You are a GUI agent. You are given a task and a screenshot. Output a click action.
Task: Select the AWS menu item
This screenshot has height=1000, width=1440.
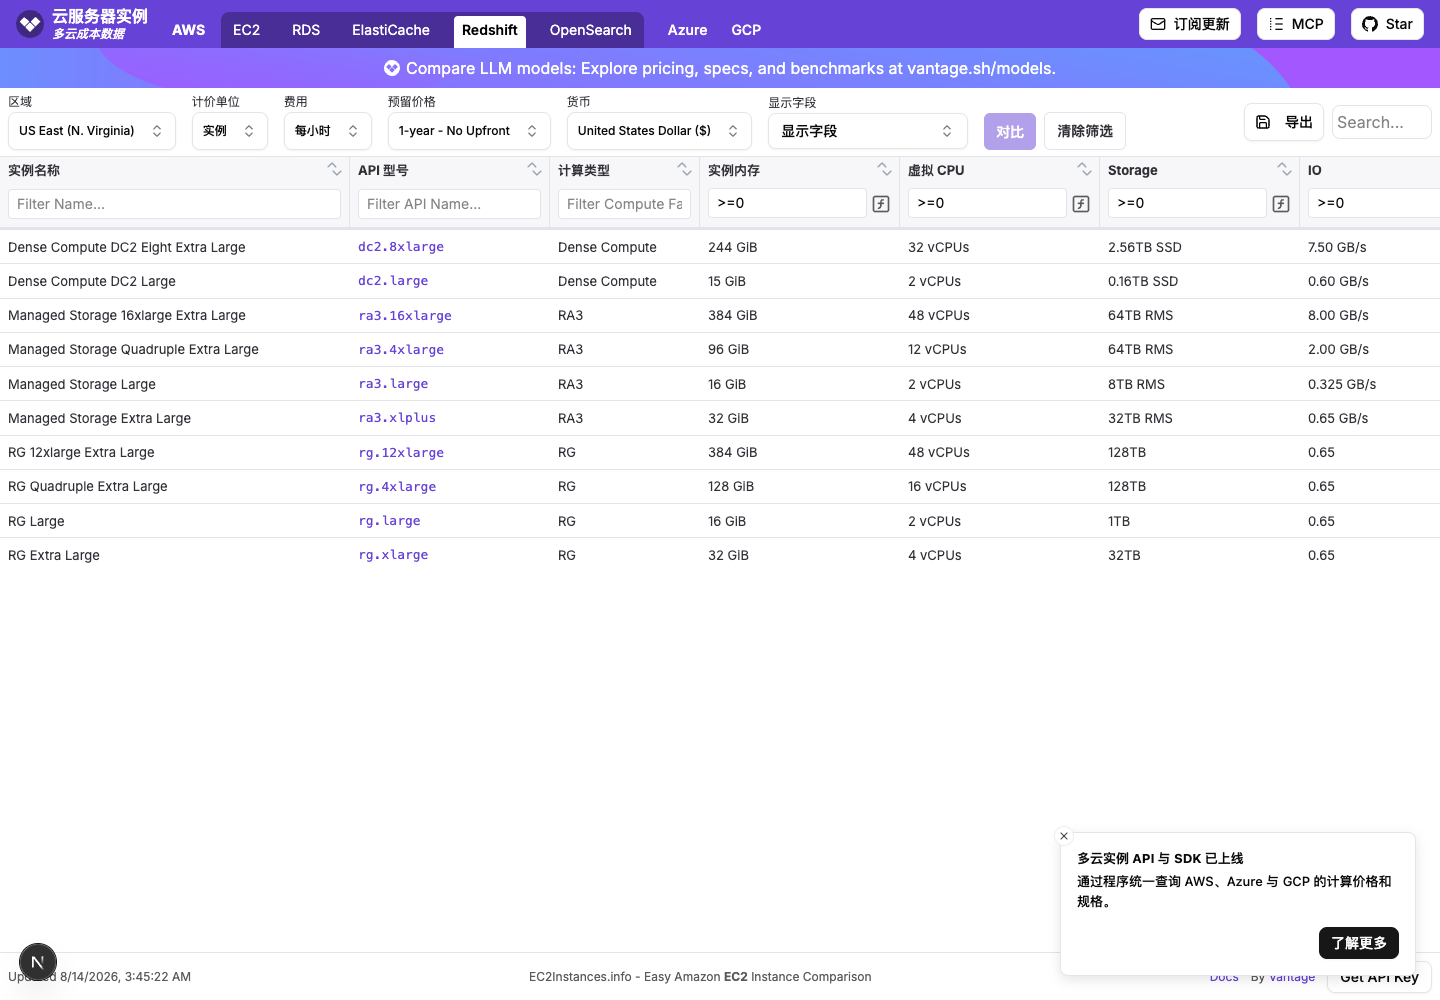click(188, 30)
